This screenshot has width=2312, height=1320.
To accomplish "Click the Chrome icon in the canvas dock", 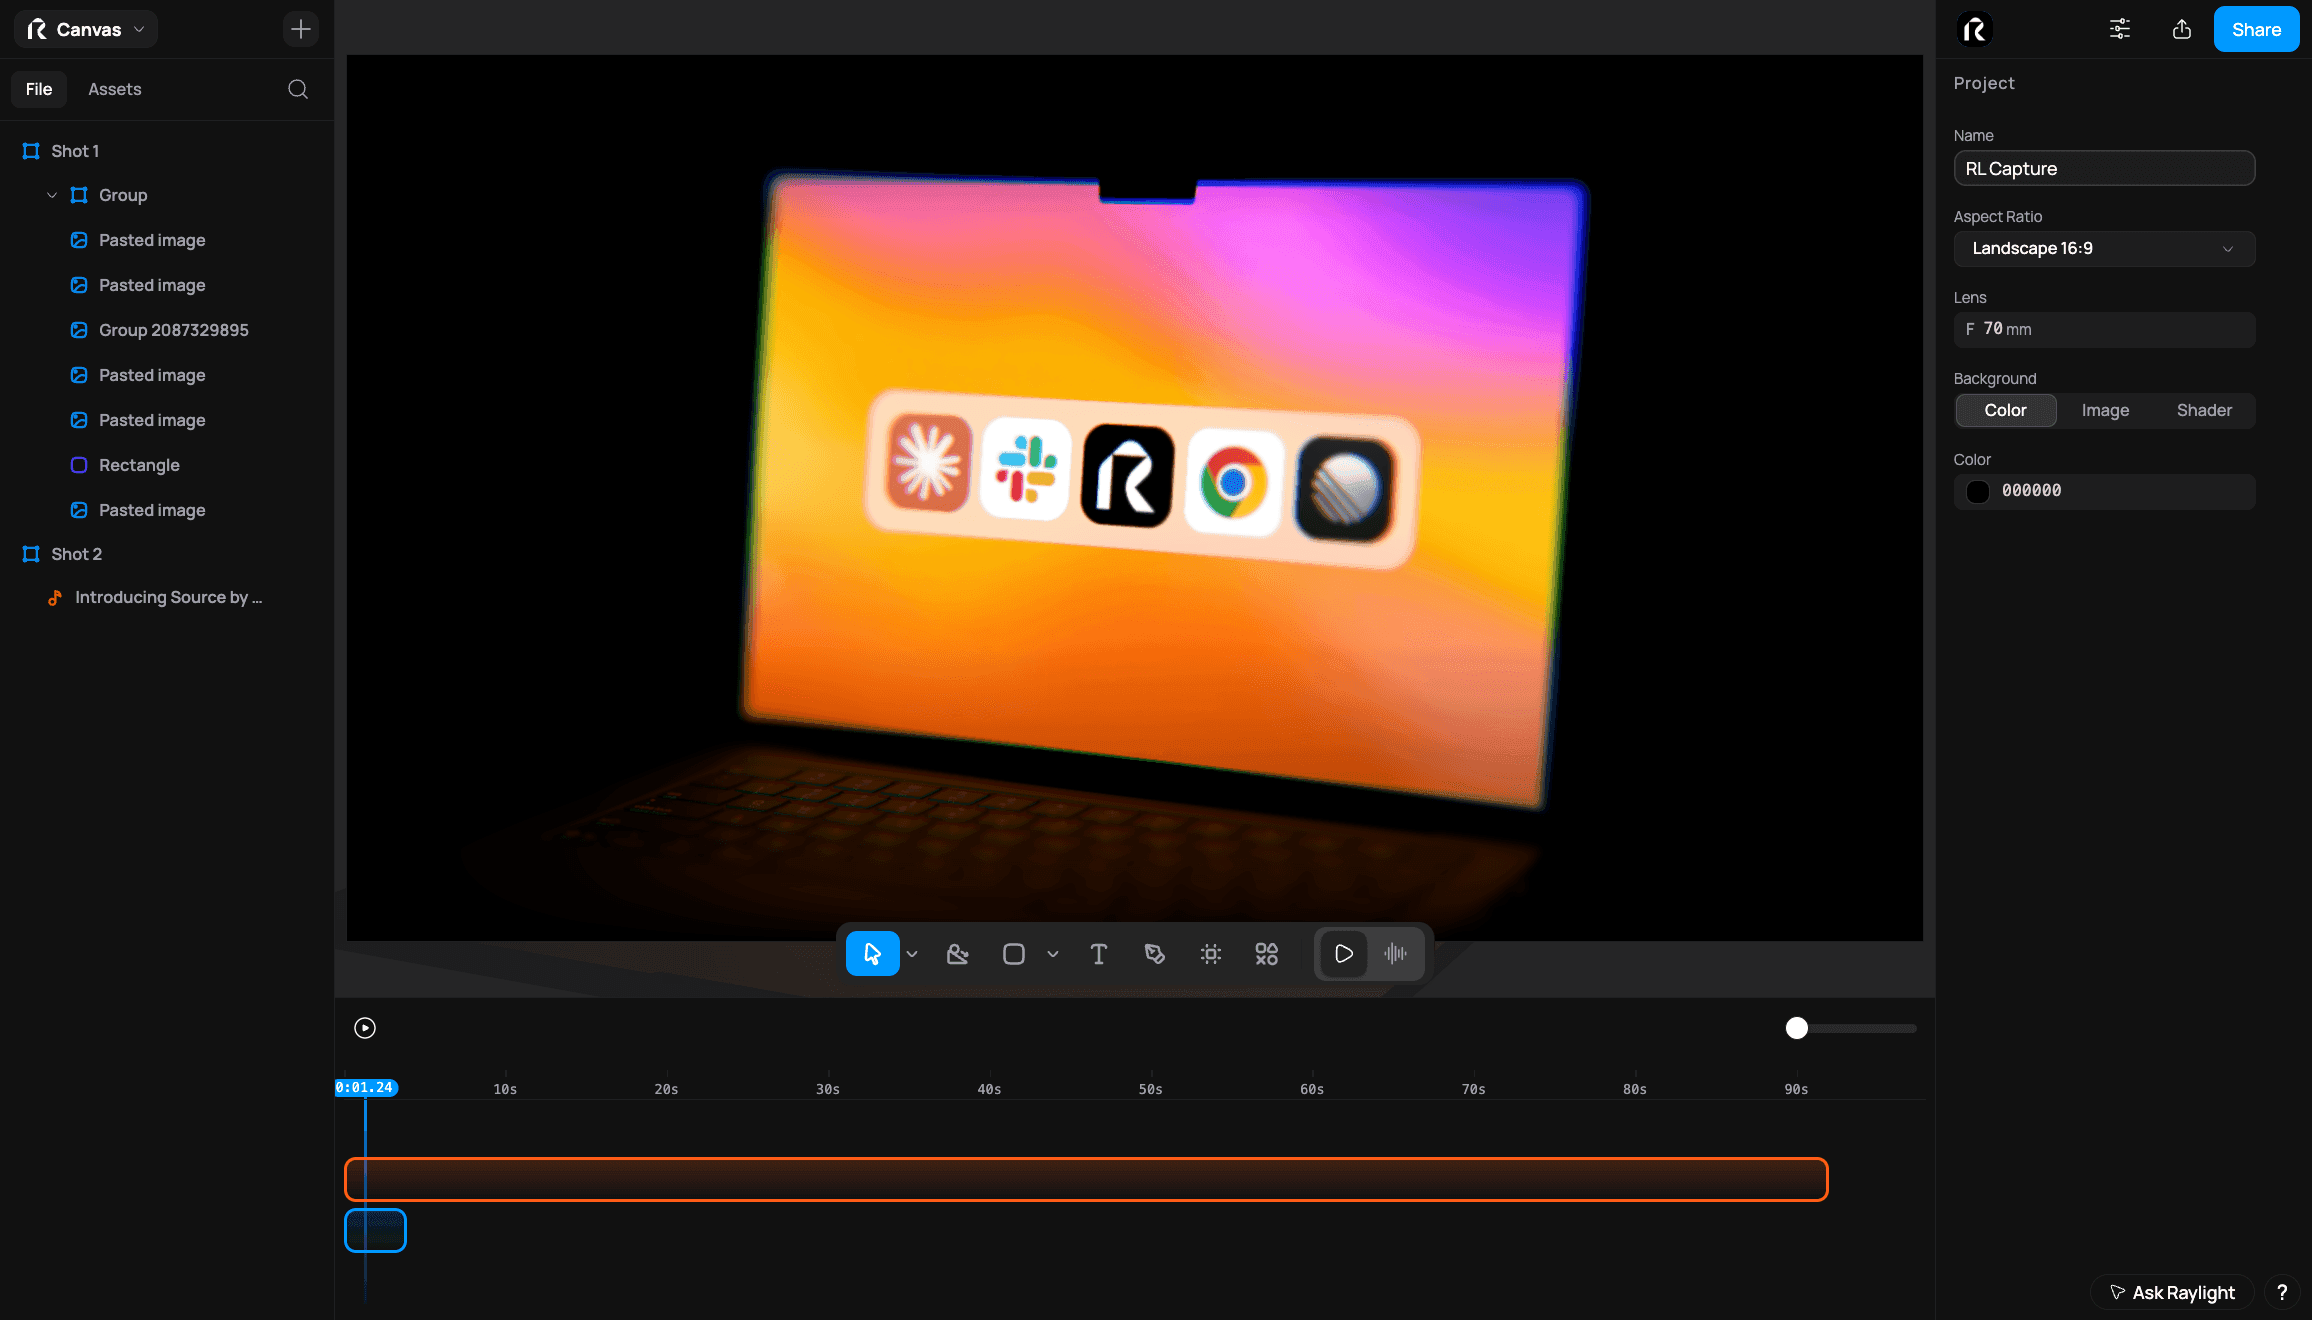I will pos(1233,484).
